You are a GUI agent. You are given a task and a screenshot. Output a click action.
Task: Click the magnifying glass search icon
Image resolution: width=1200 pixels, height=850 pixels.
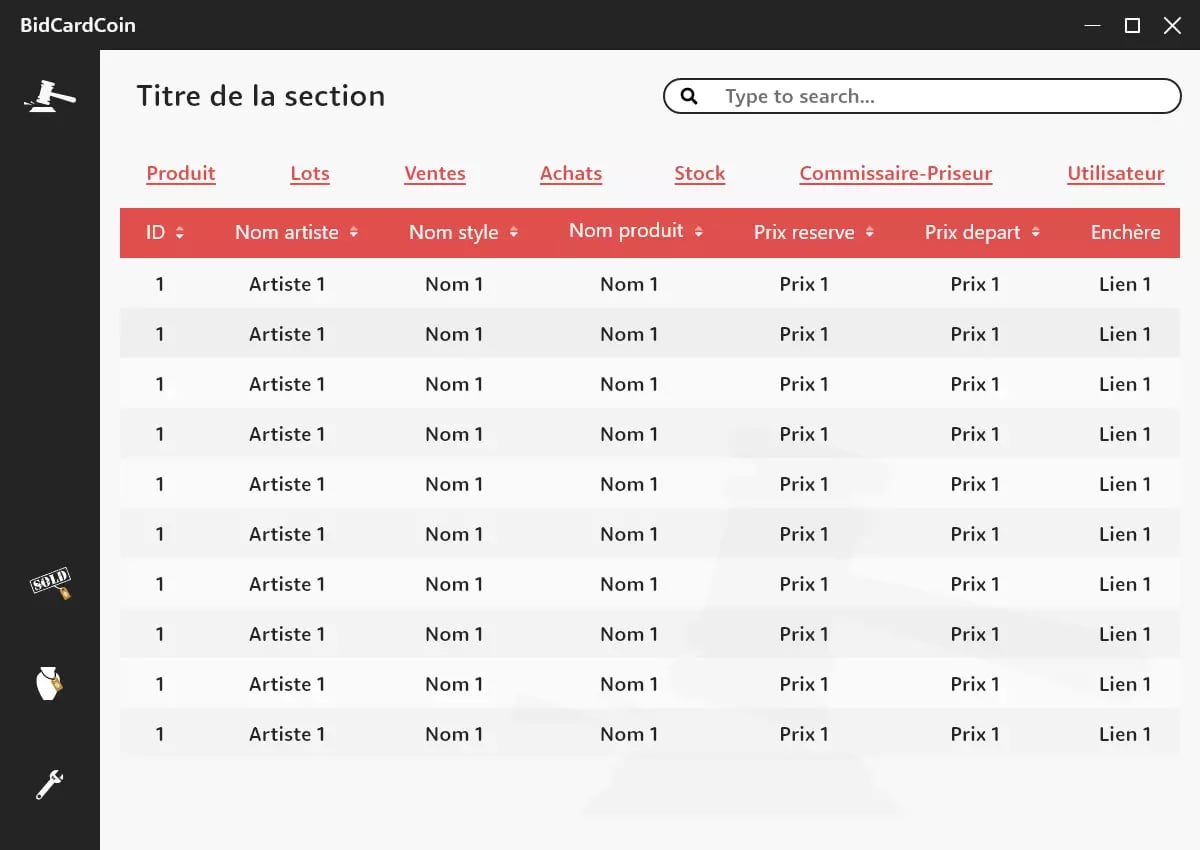point(689,96)
